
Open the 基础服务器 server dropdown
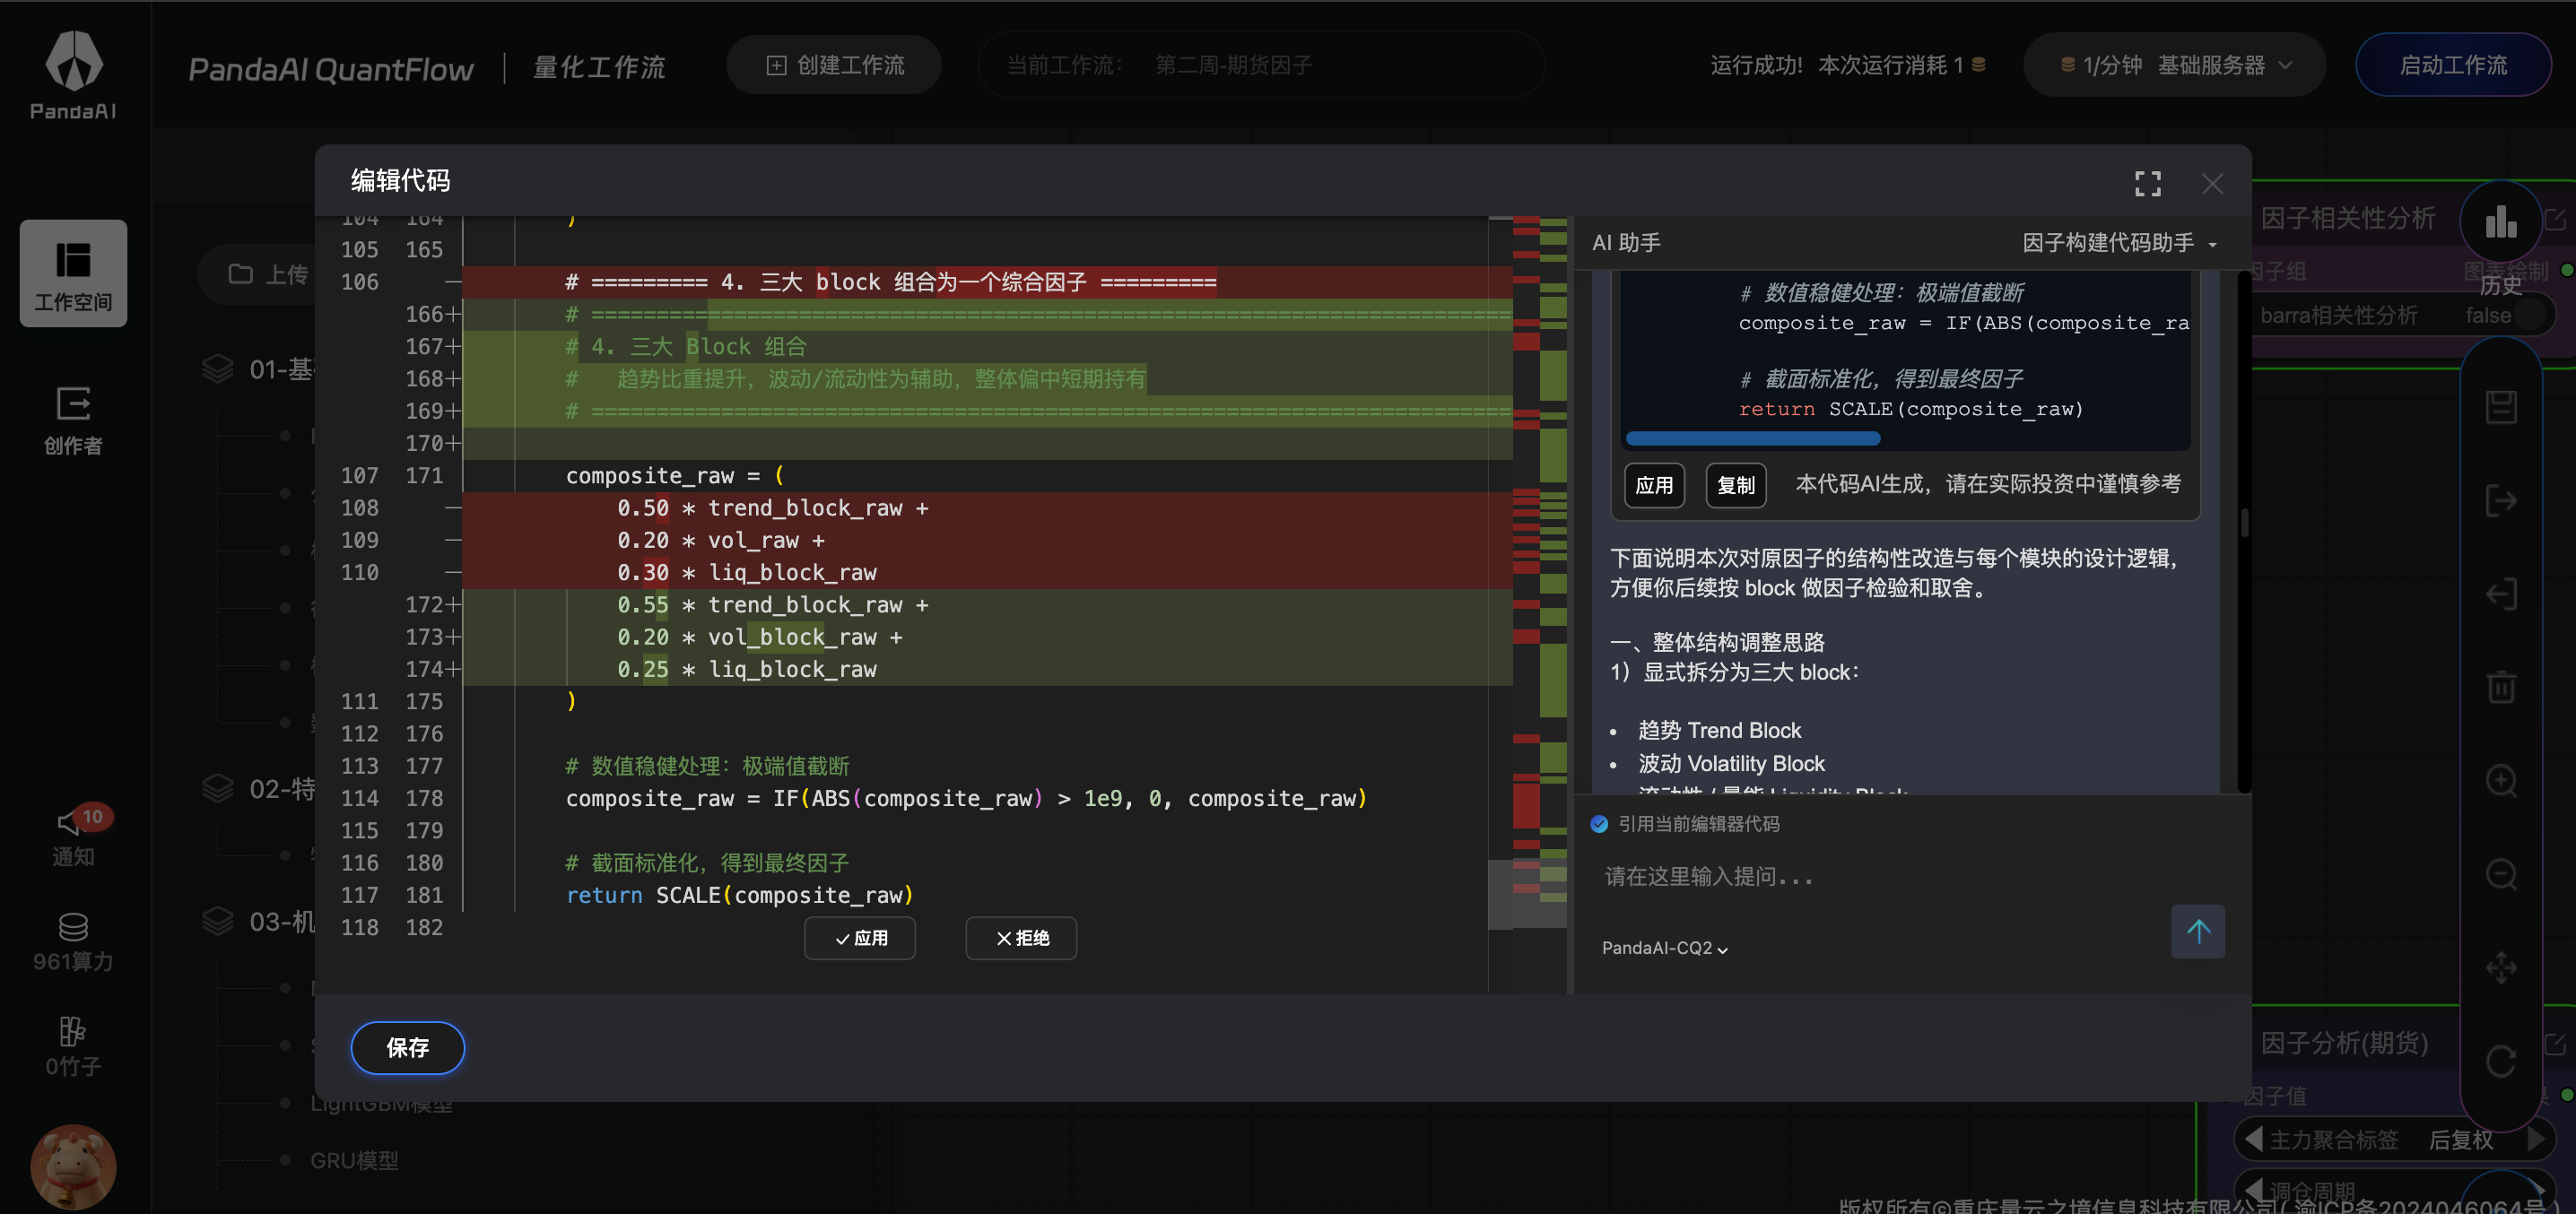(2174, 65)
